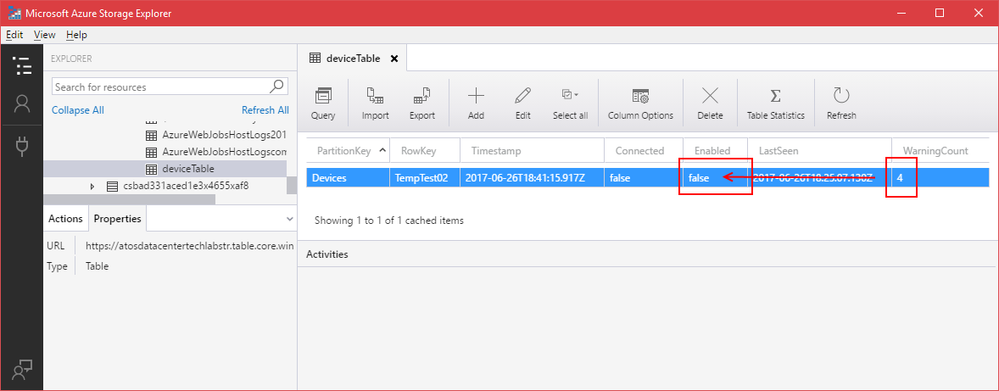Viewport: 999px width, 391px height.
Task: Click the table URL property value
Action: pos(190,245)
